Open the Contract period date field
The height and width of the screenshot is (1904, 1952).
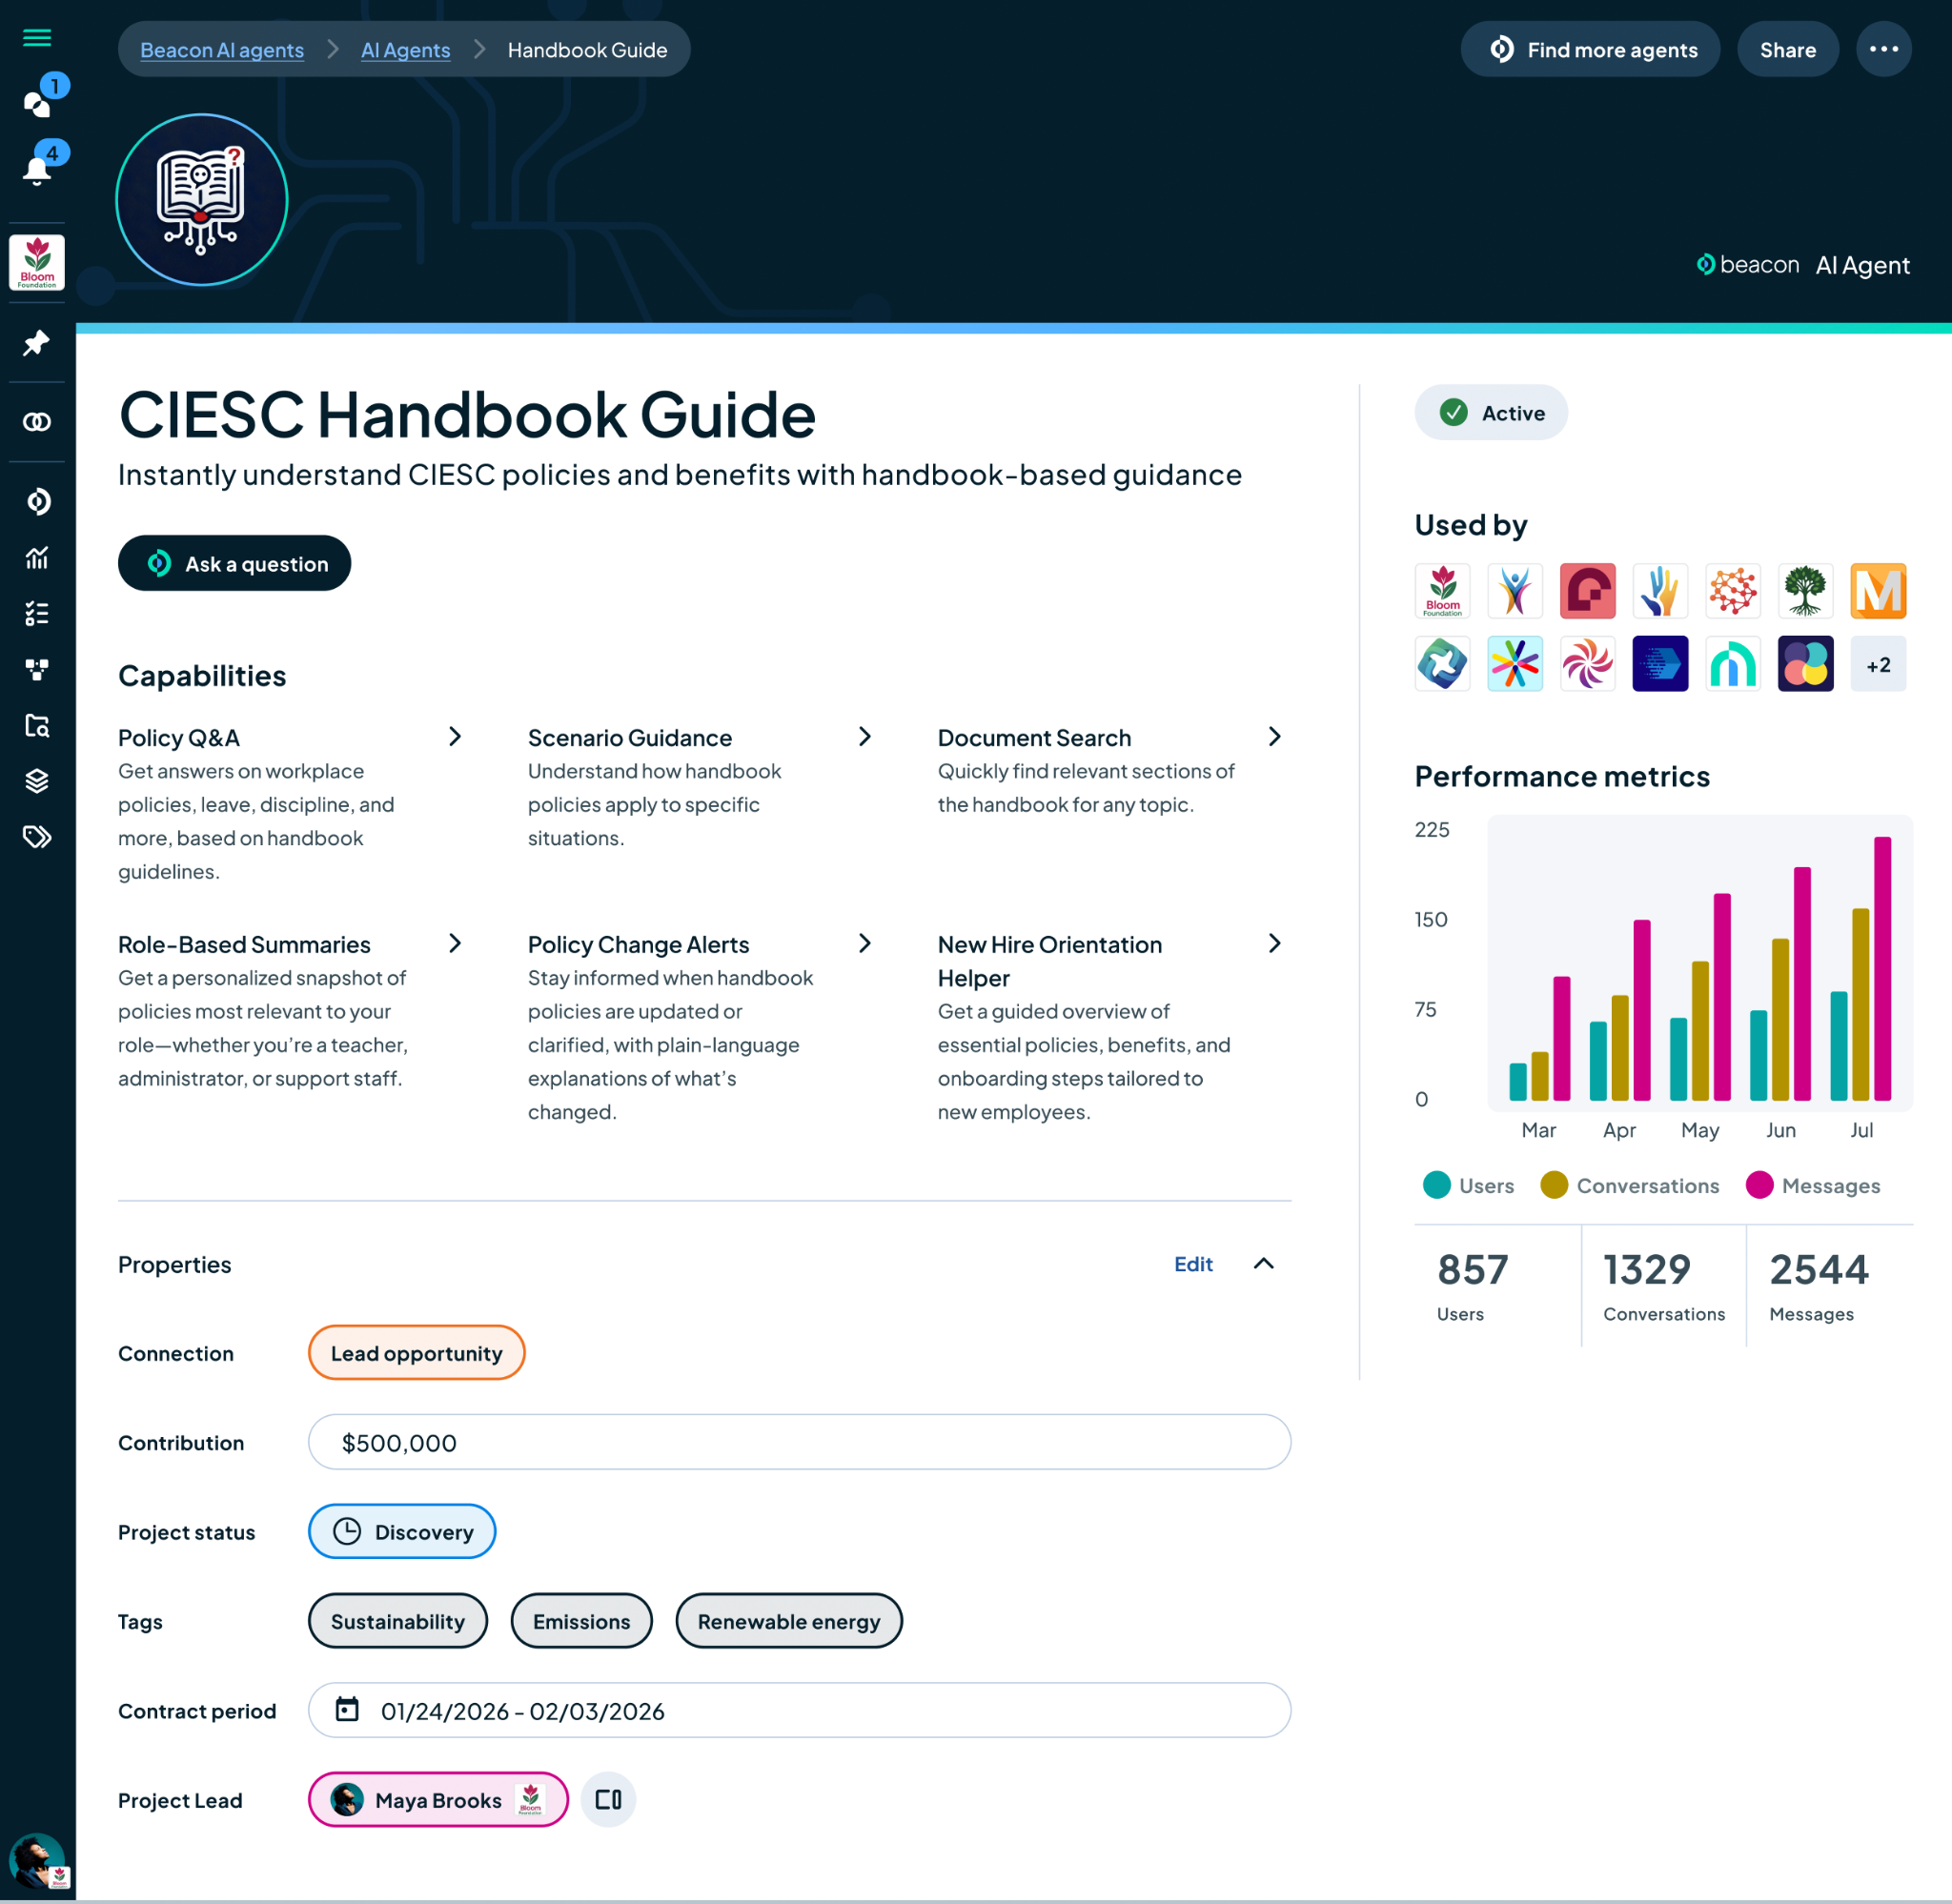pyautogui.click(x=799, y=1711)
